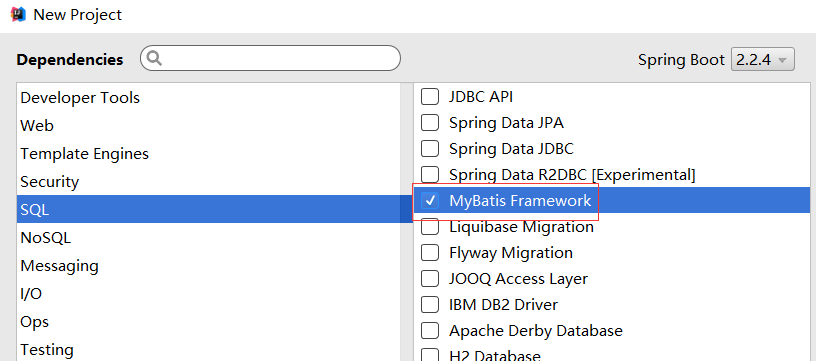Enable Spring Data R2DBC [Experimental]

[x=429, y=175]
